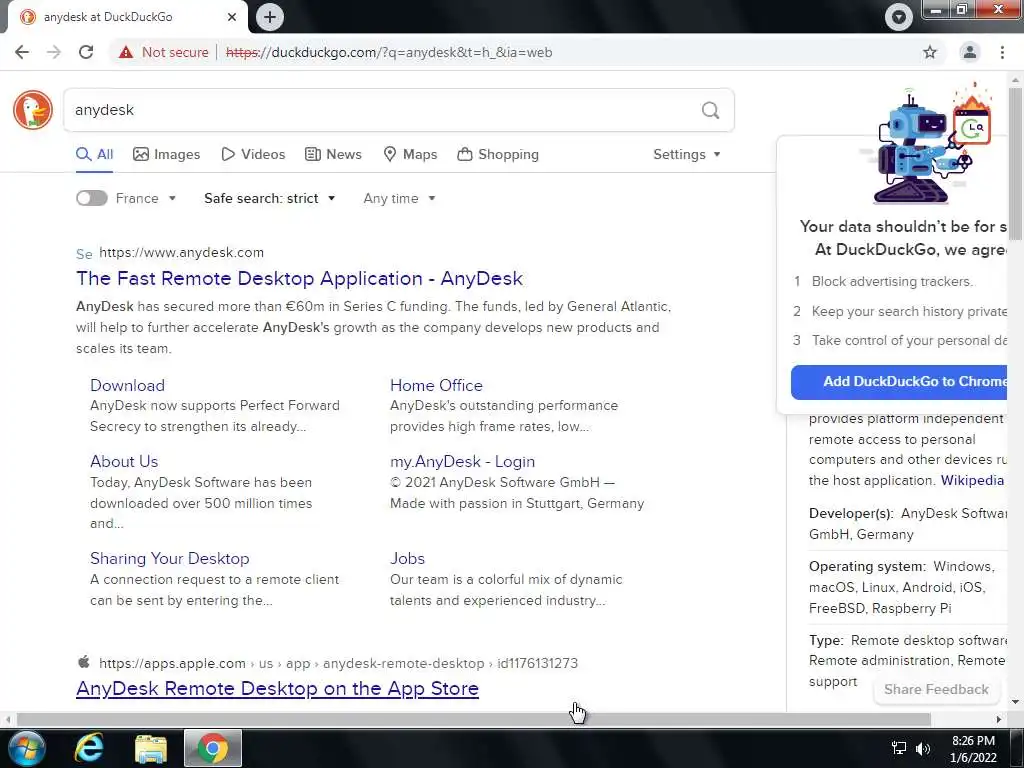1024x768 pixels.
Task: Click the https://www.anydesk.com URL text
Action: 182,253
